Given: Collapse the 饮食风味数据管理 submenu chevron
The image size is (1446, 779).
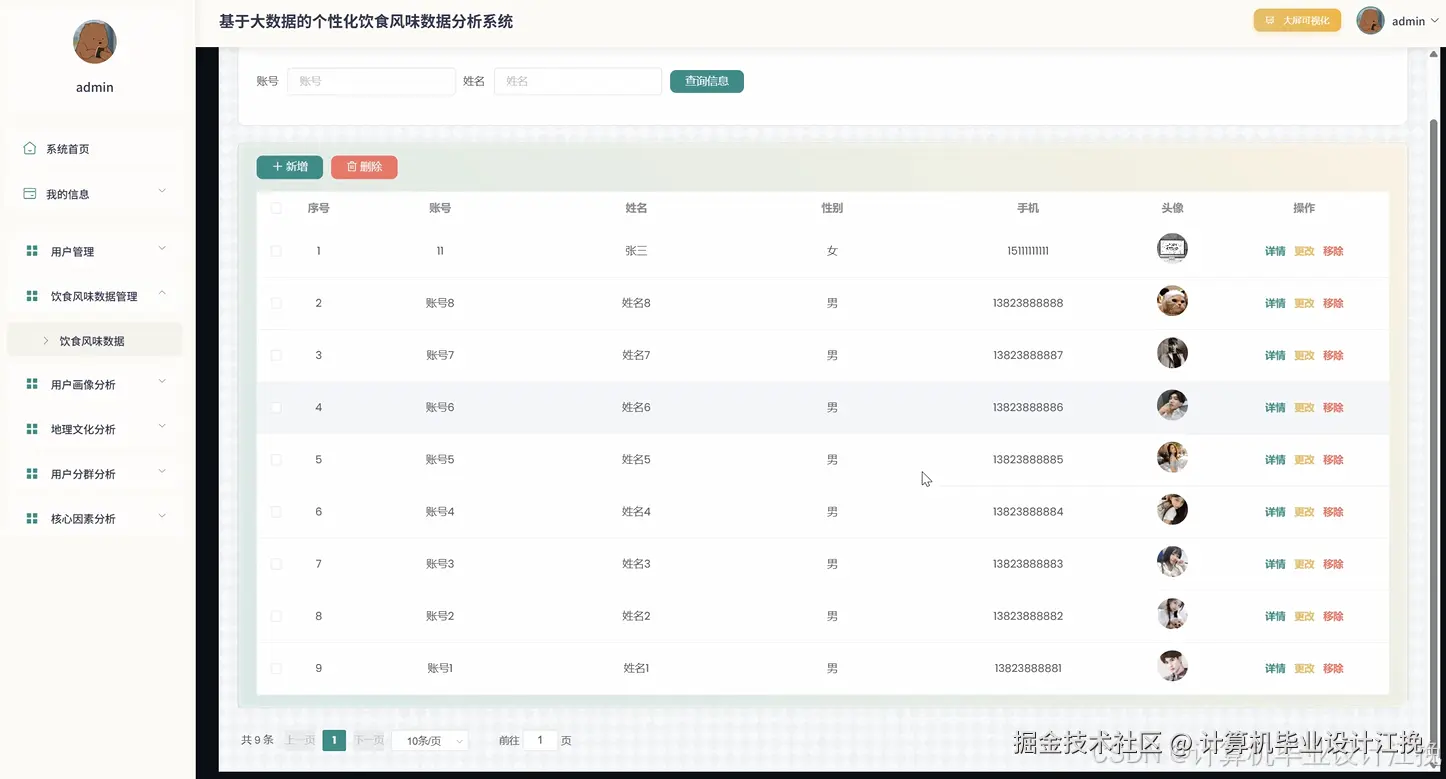Looking at the screenshot, I should (x=162, y=293).
